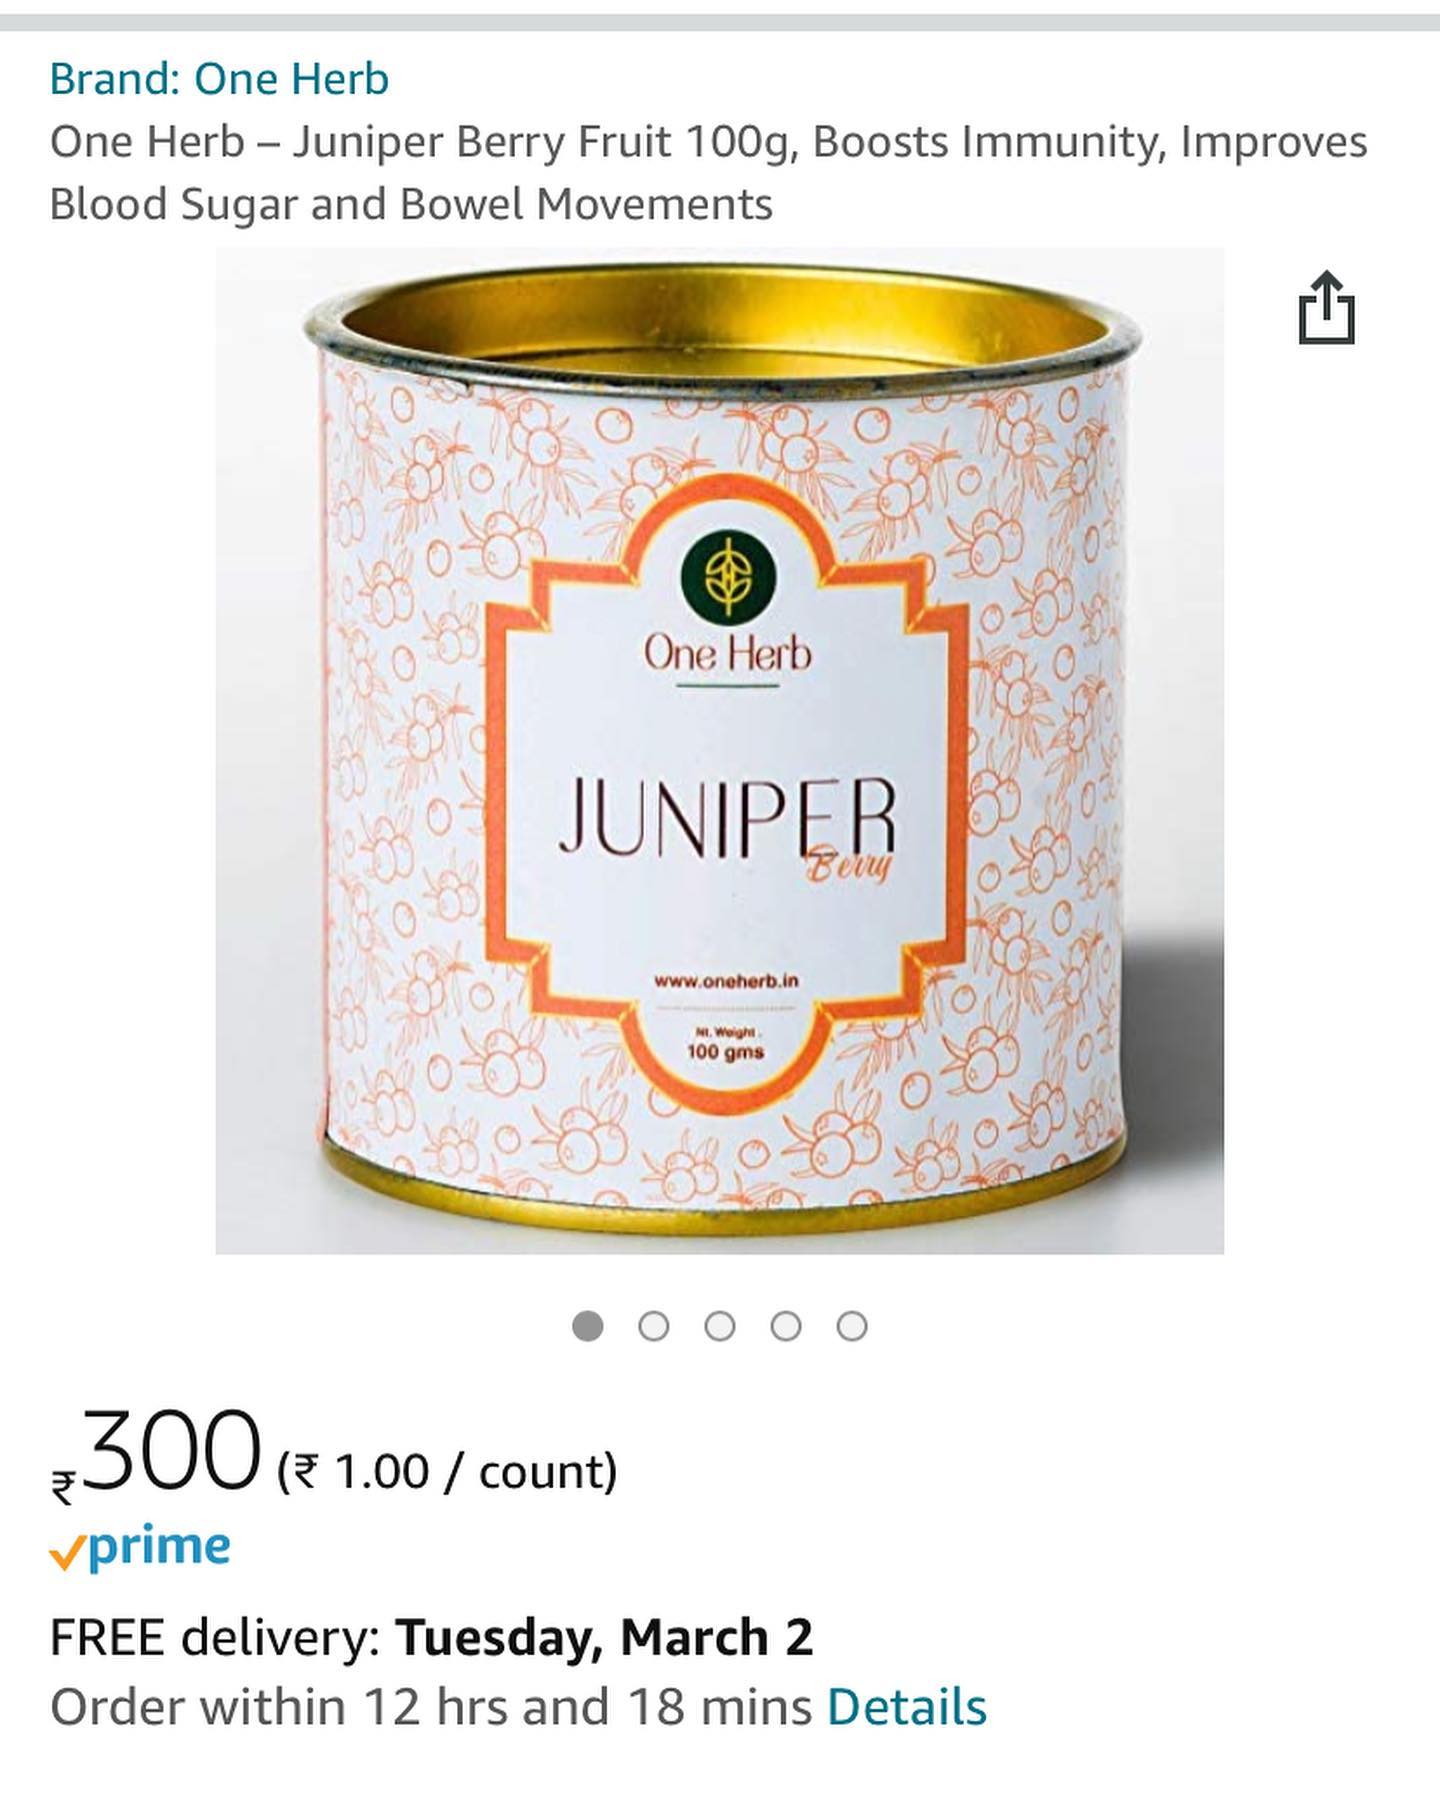Viewport: 1440px width, 1801px height.
Task: Click www.oneherb.in on the tin label
Action: click(727, 981)
